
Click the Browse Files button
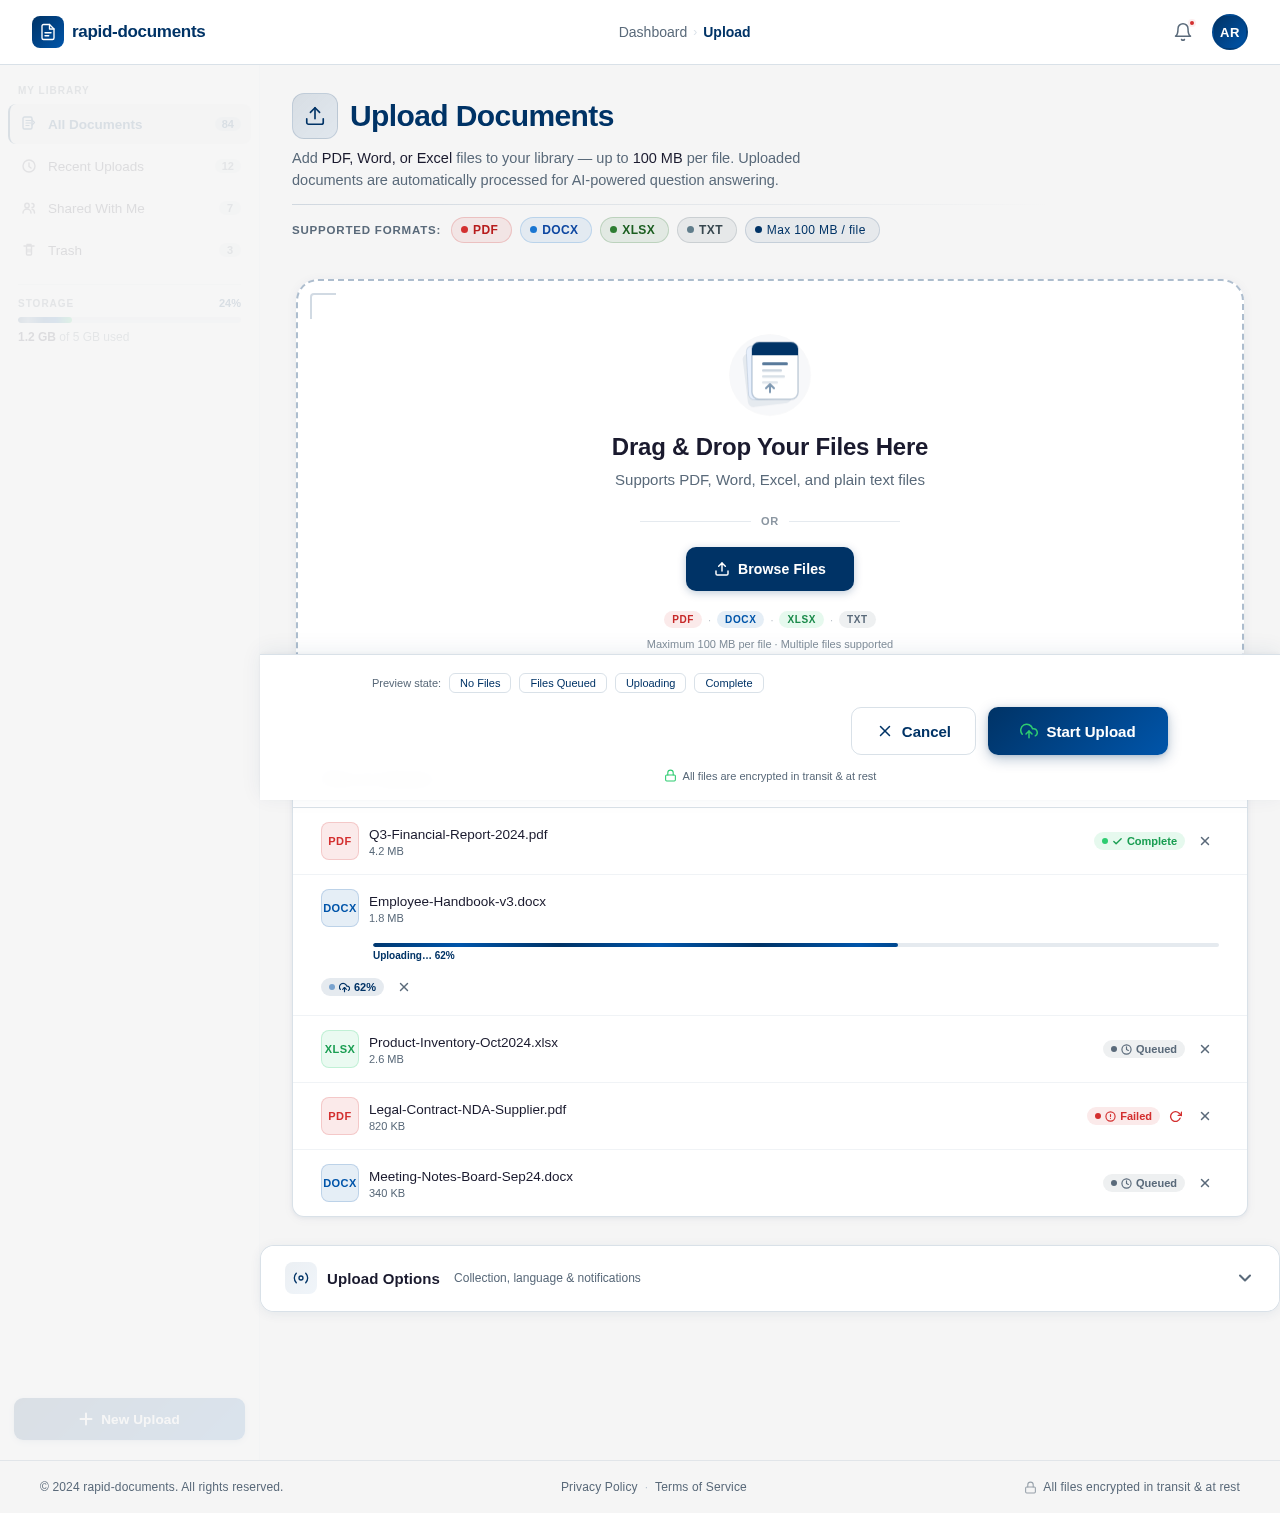click(x=769, y=569)
